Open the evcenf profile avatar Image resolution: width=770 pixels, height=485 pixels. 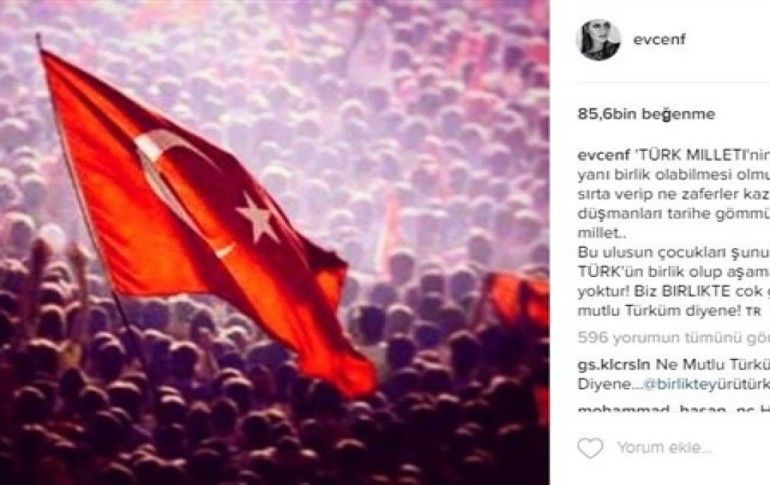click(598, 40)
